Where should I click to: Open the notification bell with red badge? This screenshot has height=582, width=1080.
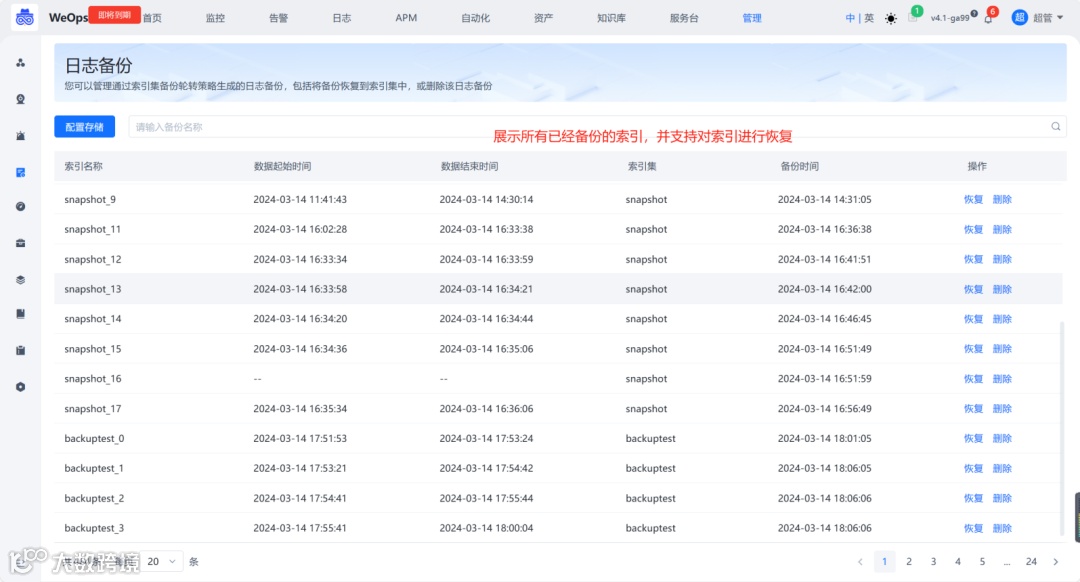989,17
